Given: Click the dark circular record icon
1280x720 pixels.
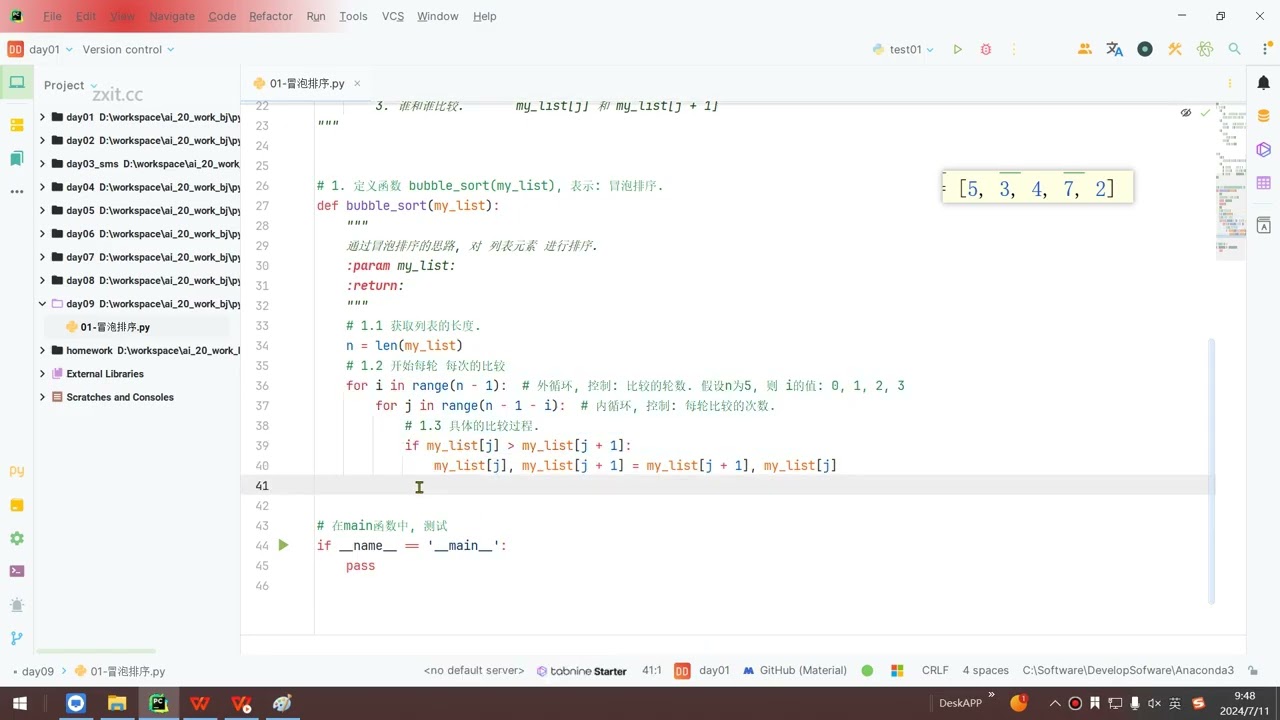Looking at the screenshot, I should coord(1145,49).
